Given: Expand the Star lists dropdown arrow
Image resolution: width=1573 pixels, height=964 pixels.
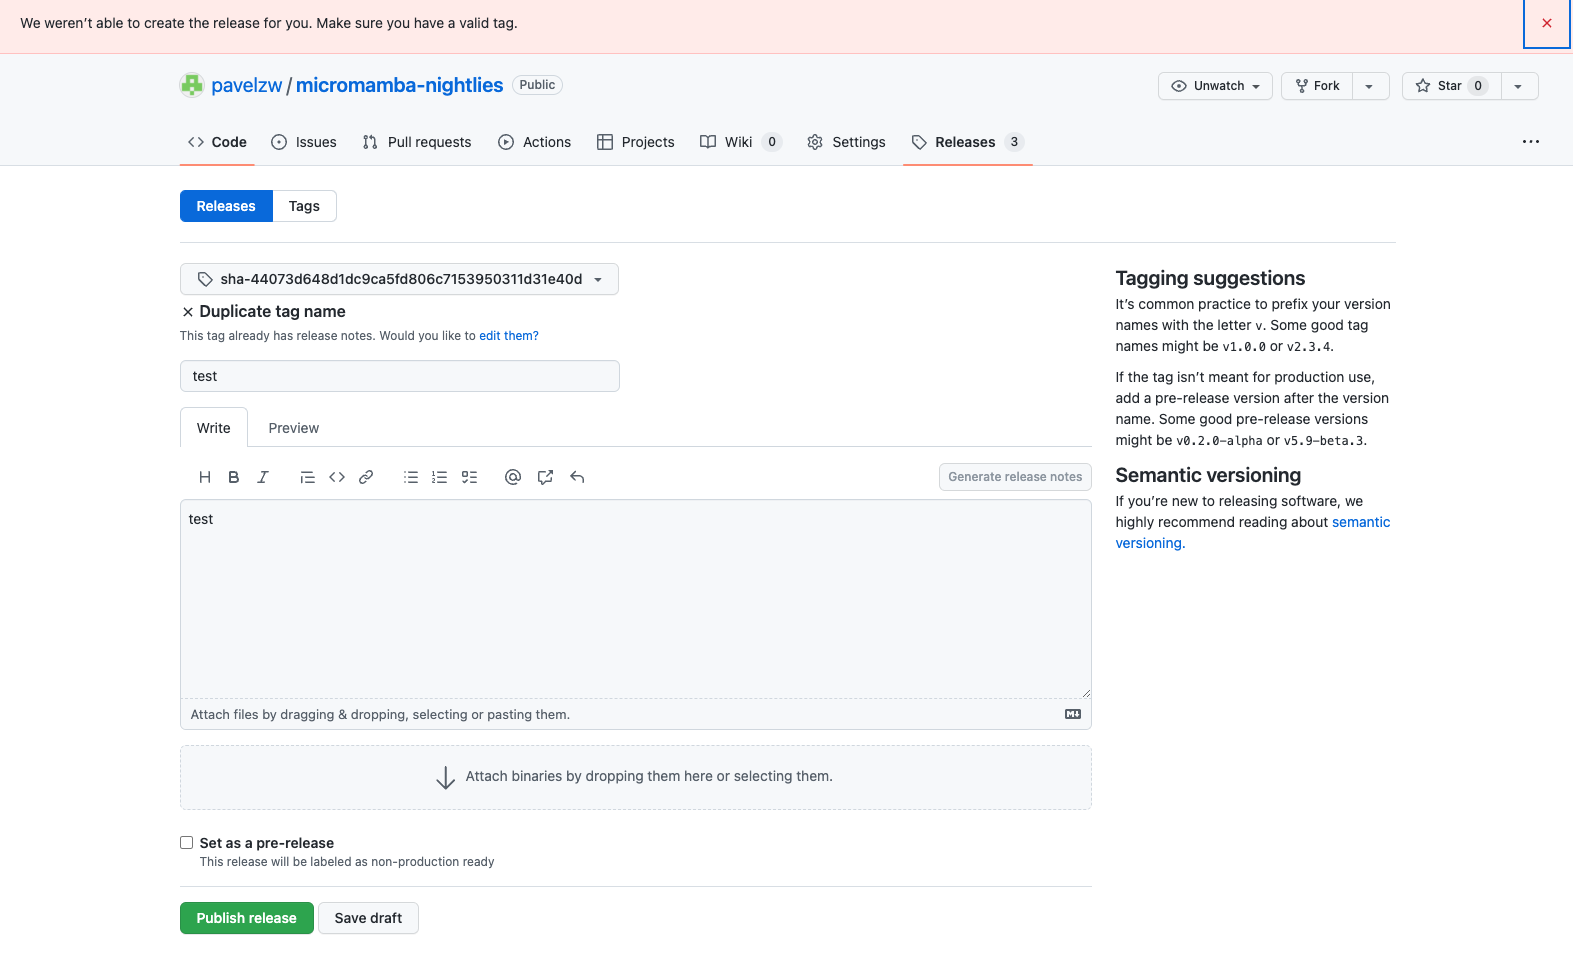Looking at the screenshot, I should (1519, 86).
